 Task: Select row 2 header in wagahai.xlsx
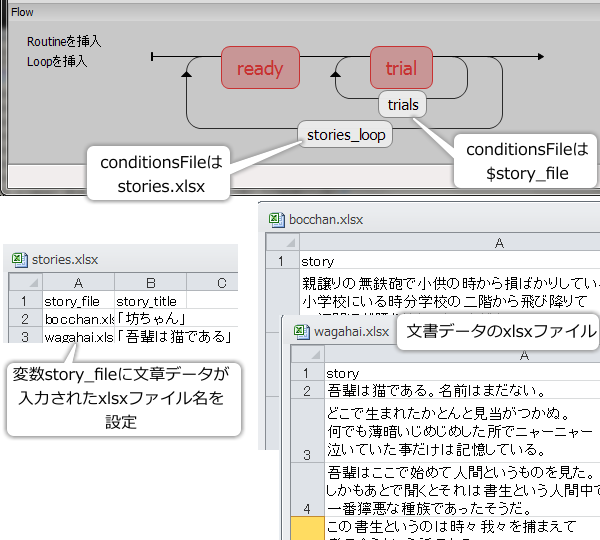[308, 390]
